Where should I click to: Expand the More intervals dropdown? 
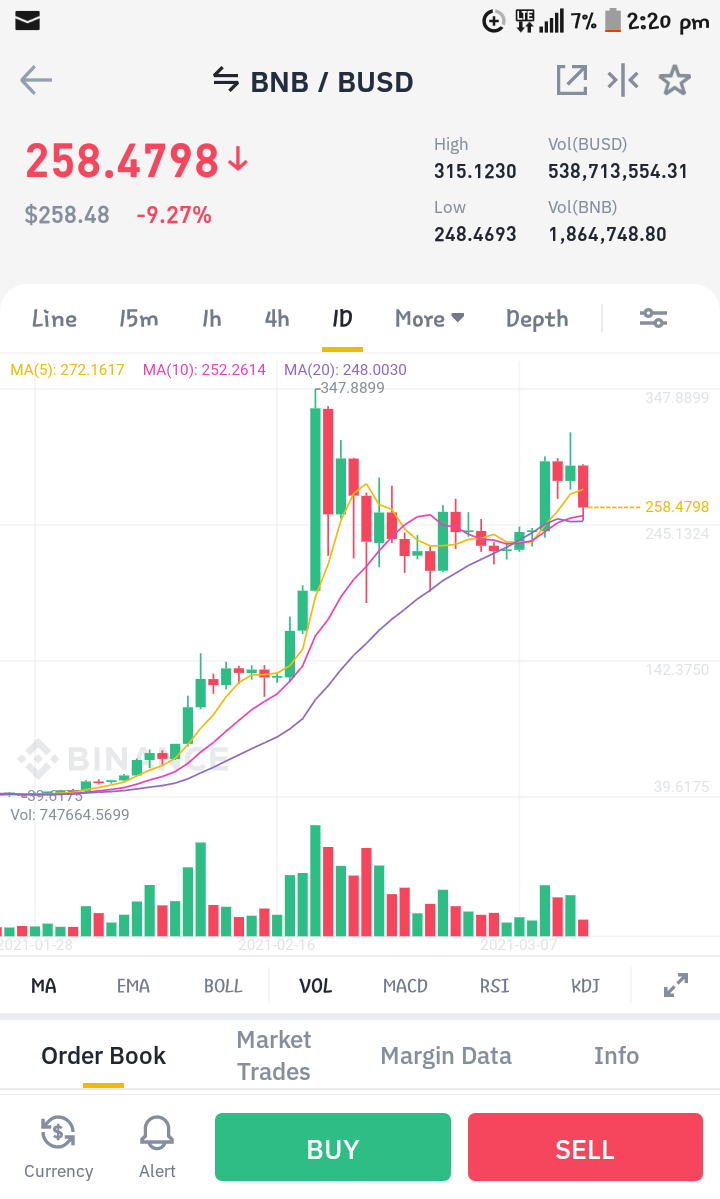tap(430, 319)
